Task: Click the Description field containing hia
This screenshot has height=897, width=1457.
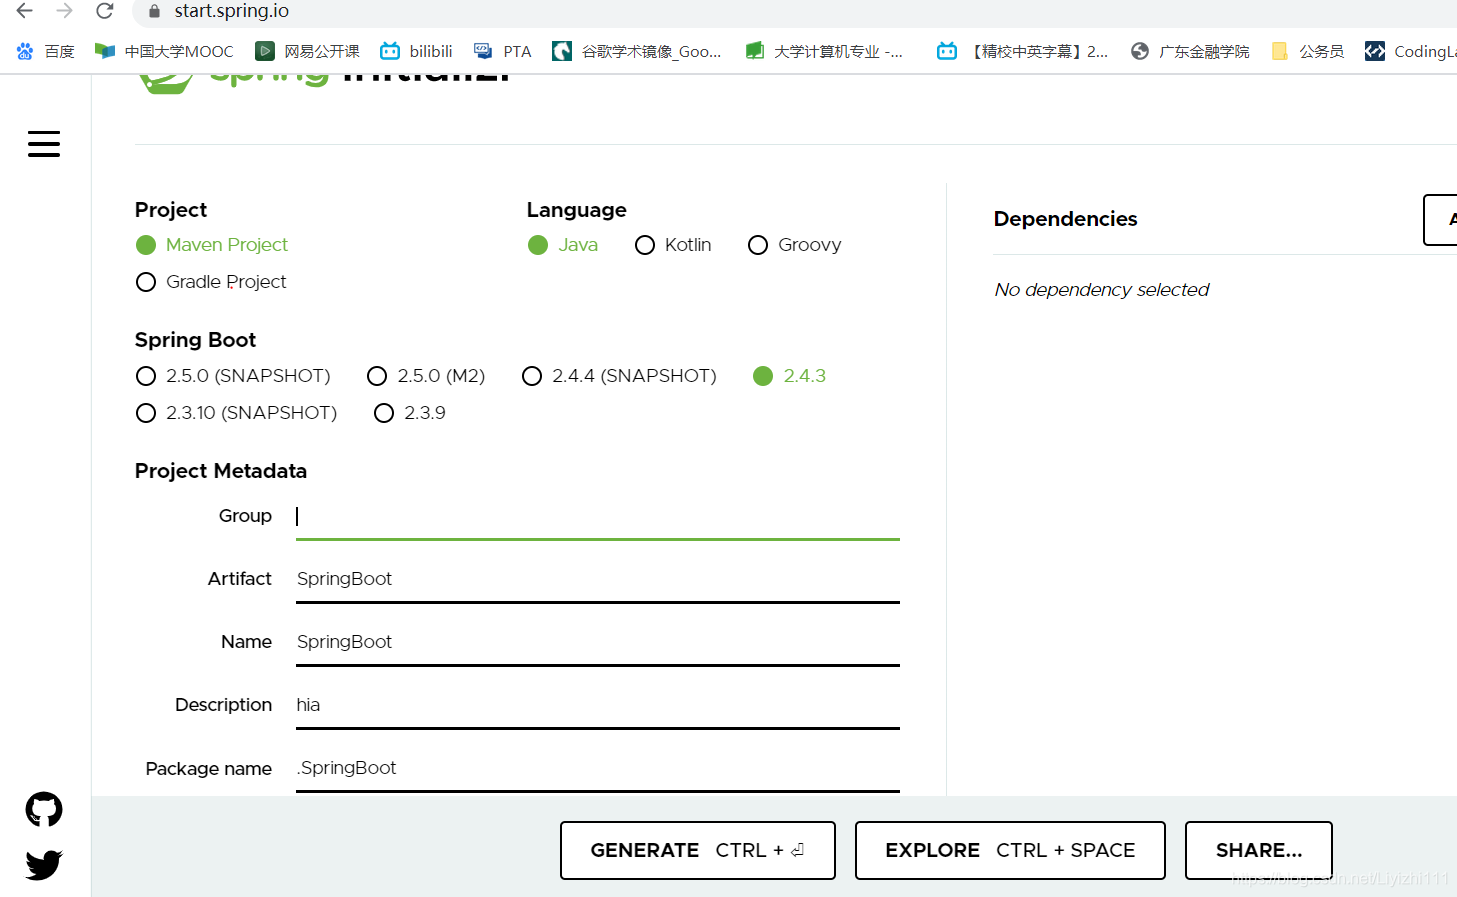Action: coord(598,705)
